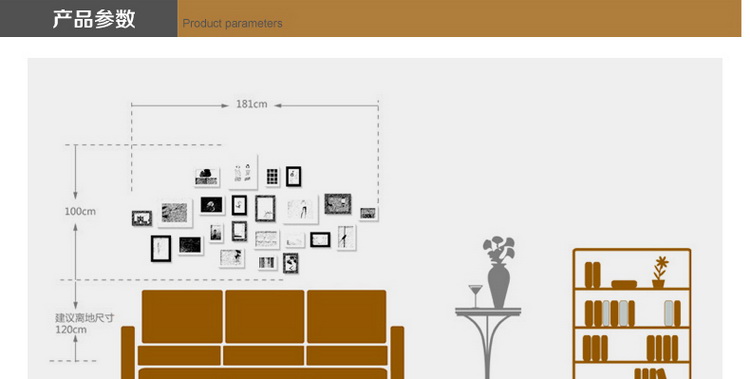Screen dimensions: 750x379
Task: Click the right sofa back cushion
Action: pyautogui.click(x=346, y=316)
